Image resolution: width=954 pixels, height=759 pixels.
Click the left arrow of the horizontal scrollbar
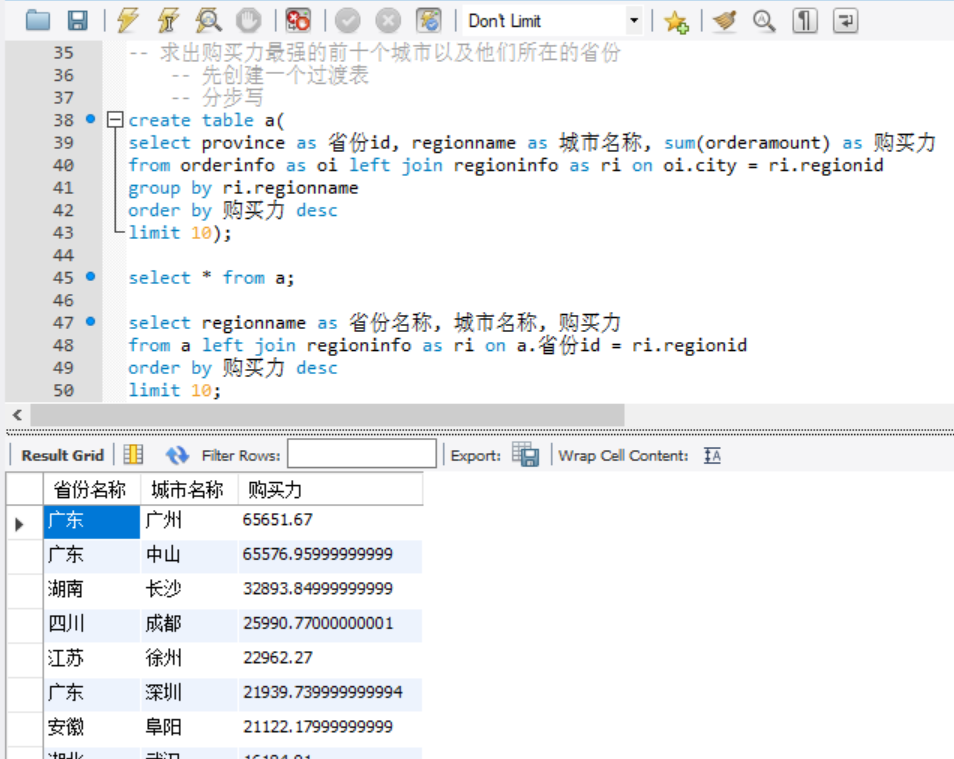[x=17, y=415]
